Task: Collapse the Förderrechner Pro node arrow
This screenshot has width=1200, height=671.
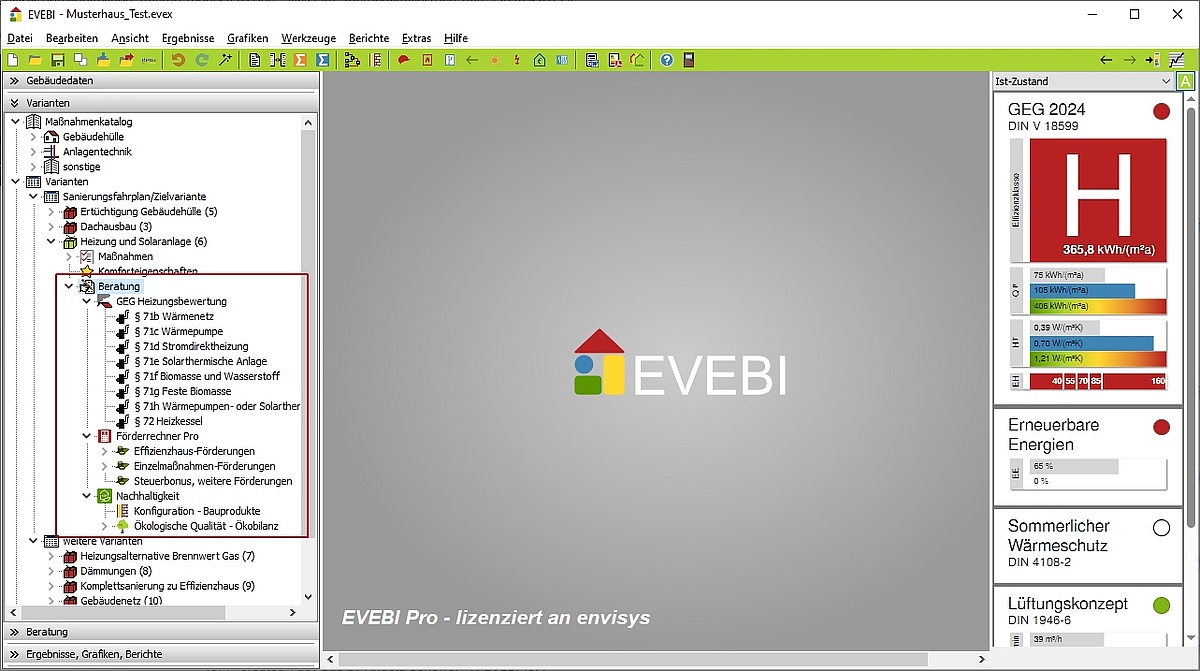Action: point(87,436)
